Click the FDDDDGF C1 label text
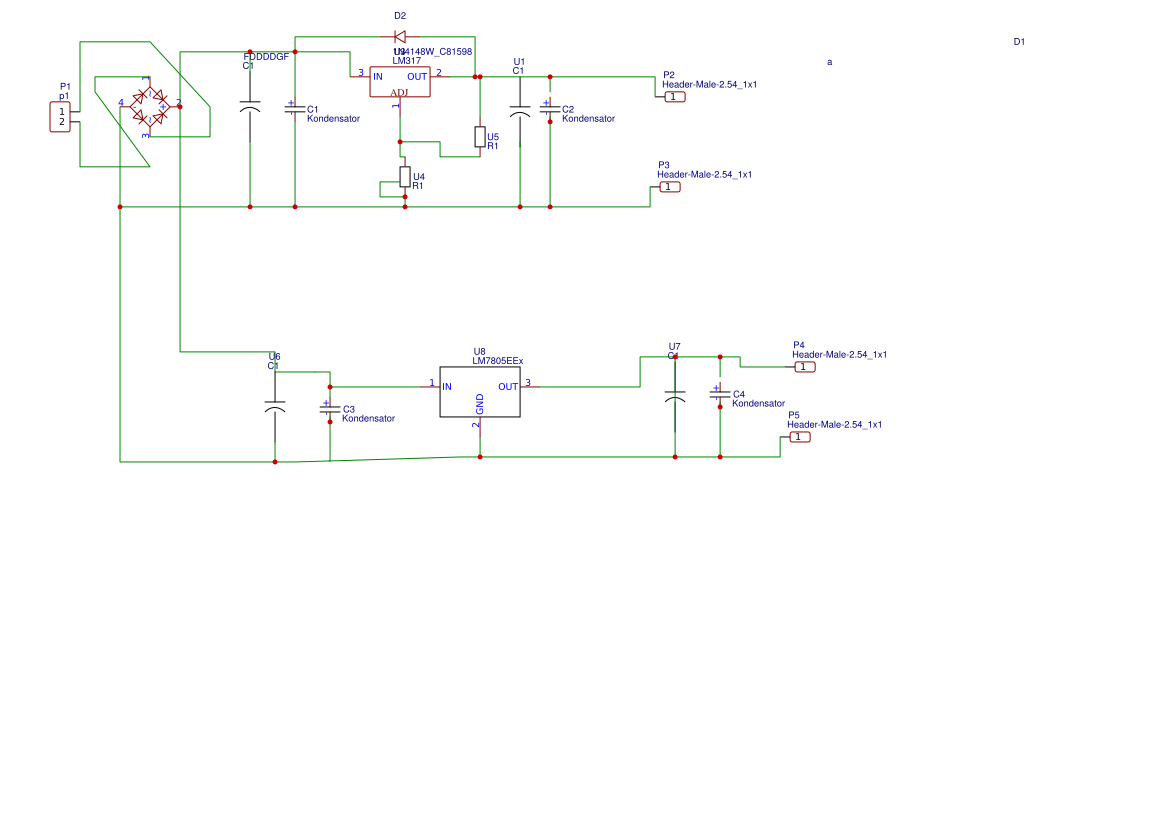This screenshot has width=1170, height=828. (x=264, y=57)
